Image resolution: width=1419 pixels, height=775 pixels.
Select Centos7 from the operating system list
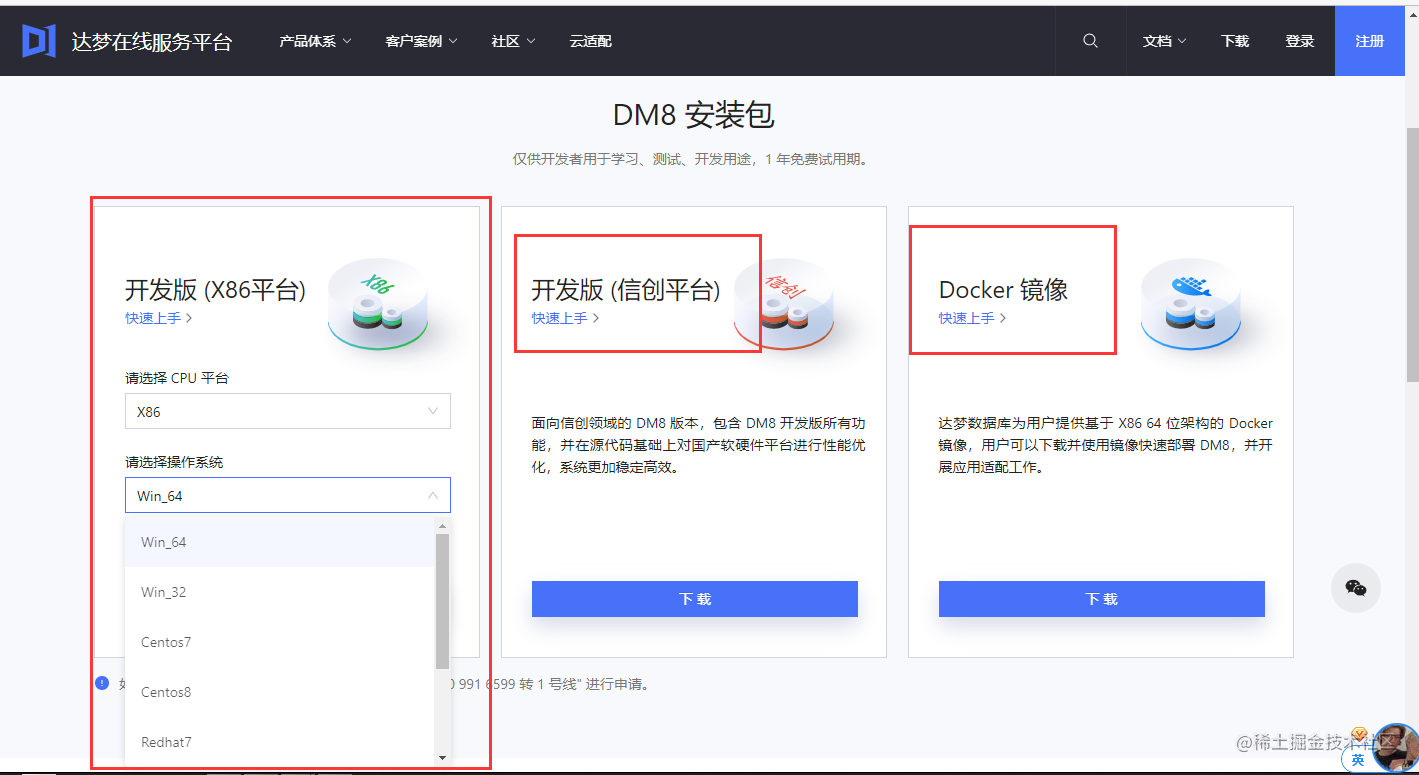coord(165,641)
